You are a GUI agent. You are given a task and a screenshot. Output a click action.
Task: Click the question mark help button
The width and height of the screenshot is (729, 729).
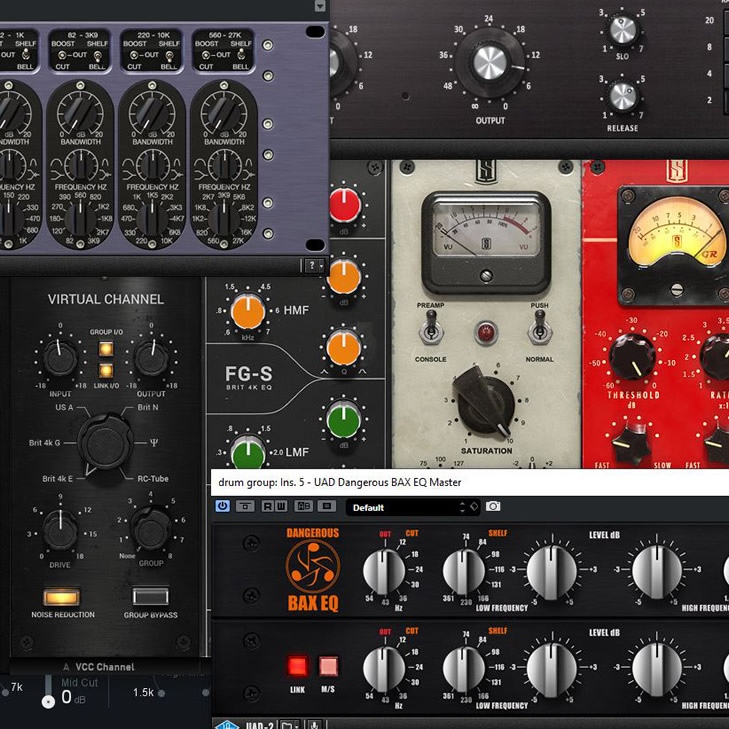(313, 265)
